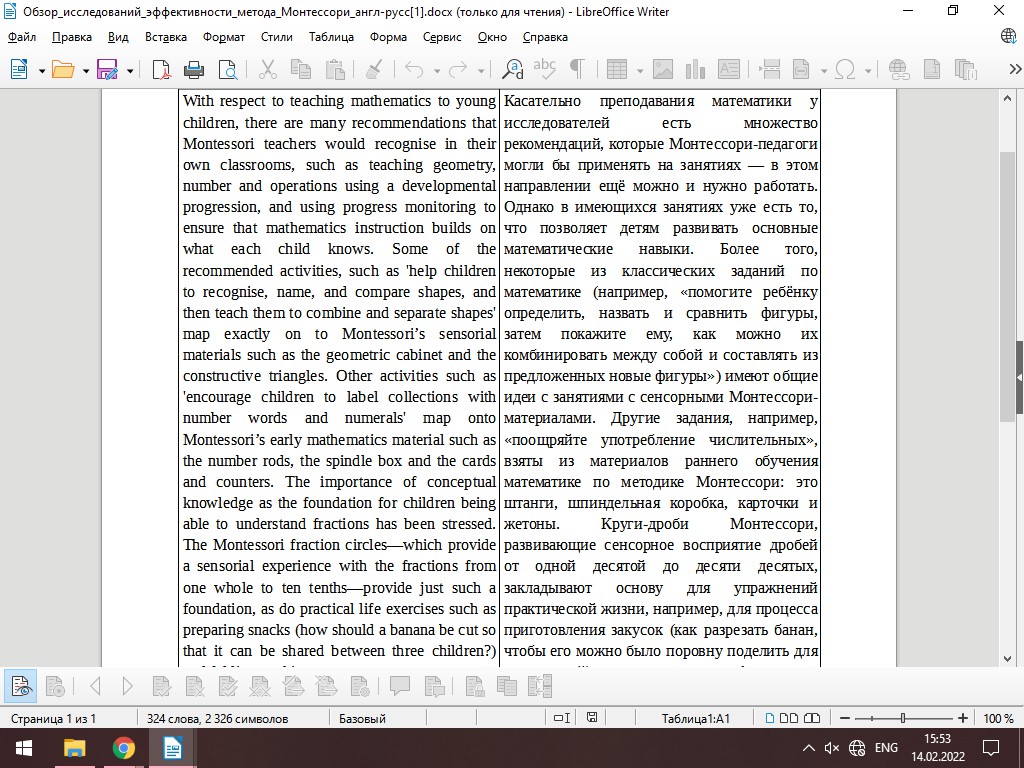Image resolution: width=1024 pixels, height=768 pixels.
Task: Select single-page view layout
Action: 770,718
